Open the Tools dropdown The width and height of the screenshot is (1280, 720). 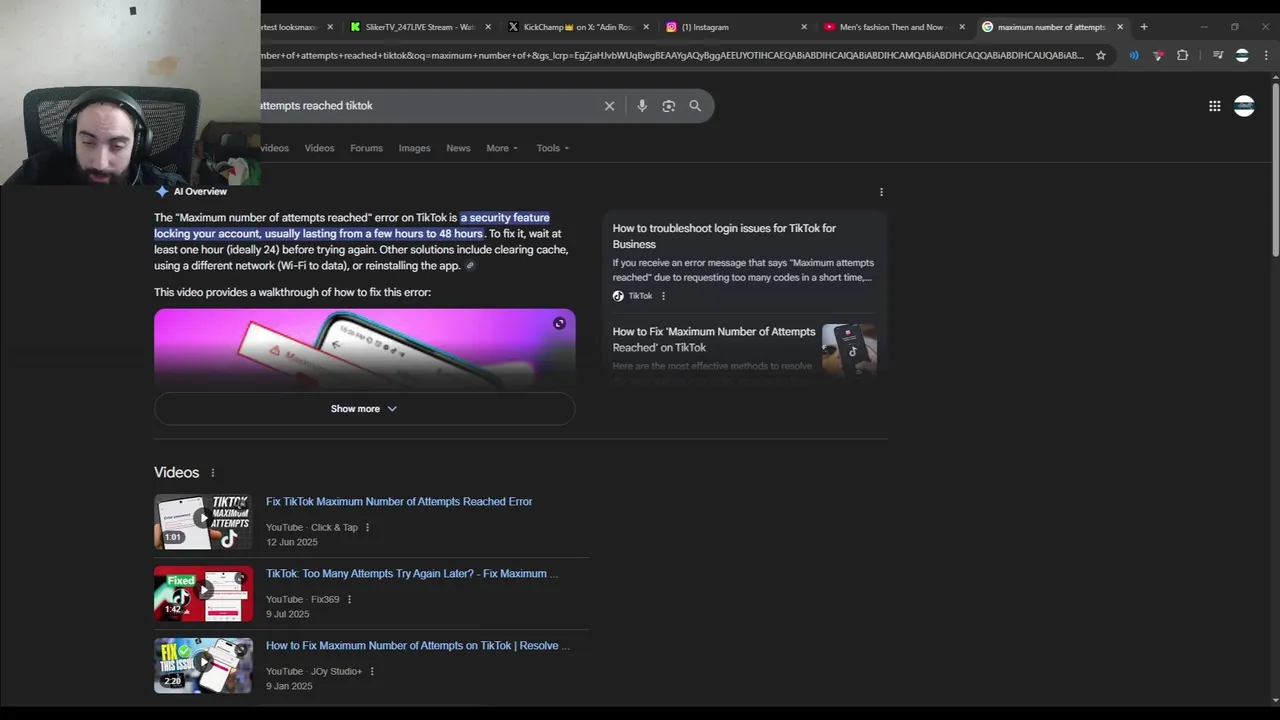[x=552, y=148]
